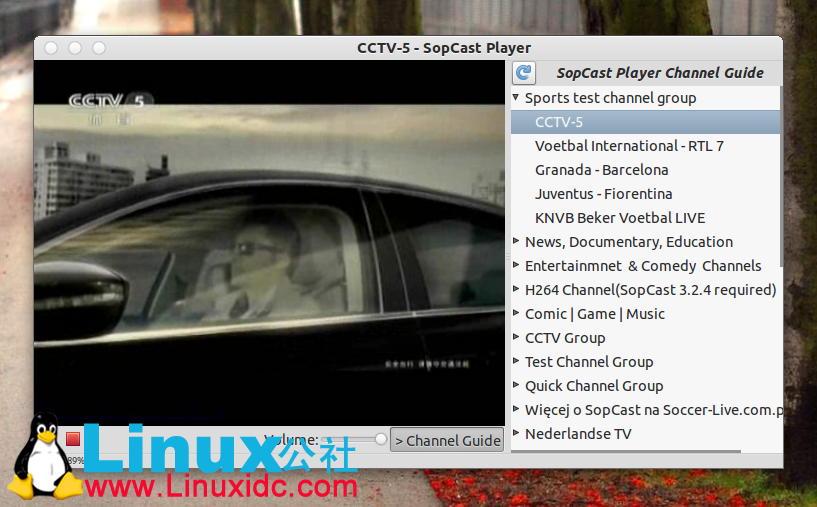Click CCTV Group label
This screenshot has height=507, width=817.
565,338
